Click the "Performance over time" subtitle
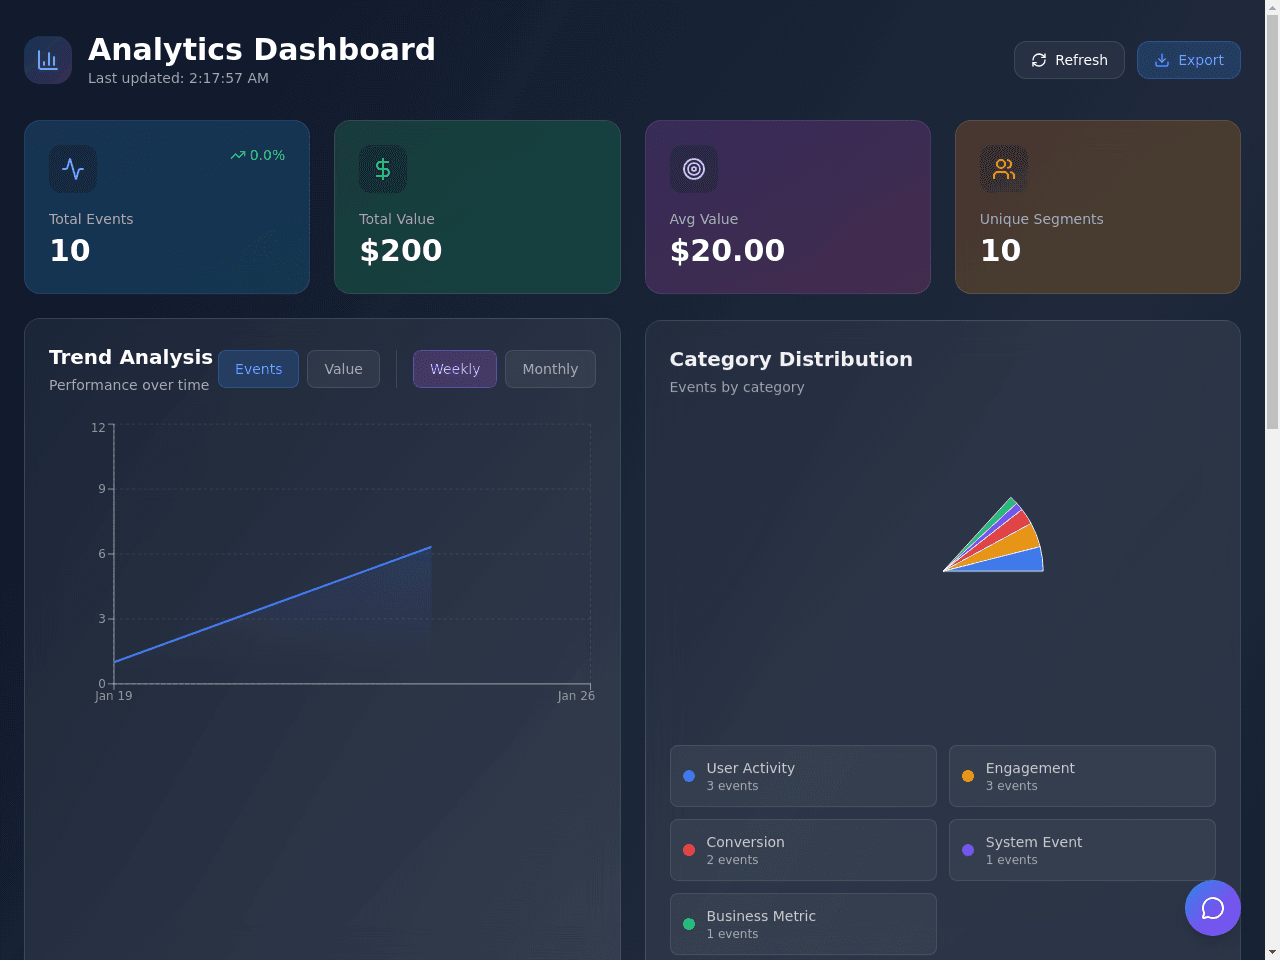This screenshot has height=960, width=1280. [x=129, y=385]
